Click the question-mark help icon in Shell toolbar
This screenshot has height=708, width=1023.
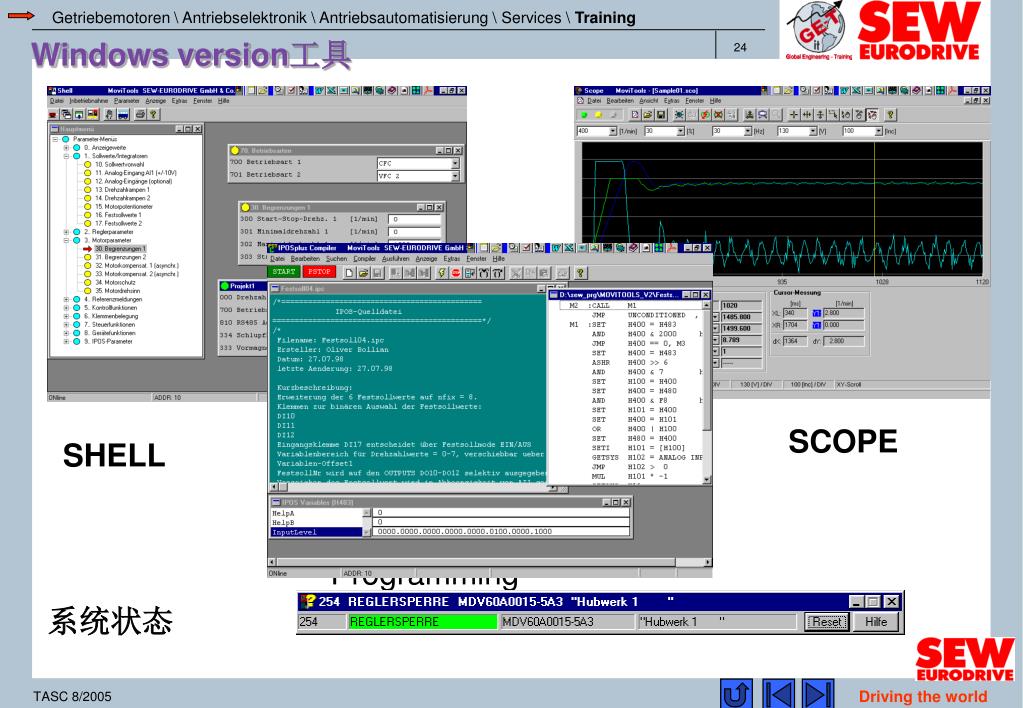tap(153, 114)
